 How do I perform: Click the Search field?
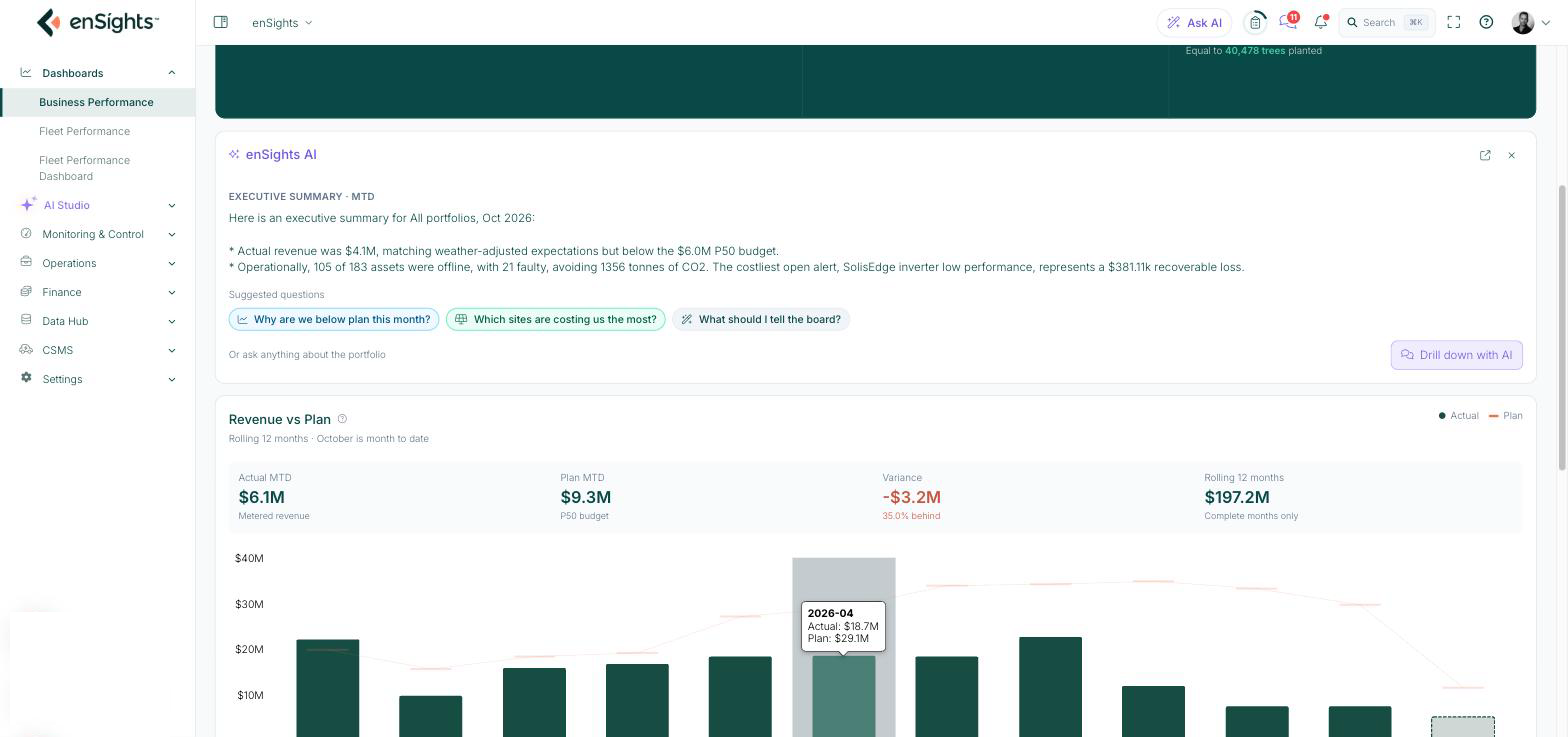1387,22
